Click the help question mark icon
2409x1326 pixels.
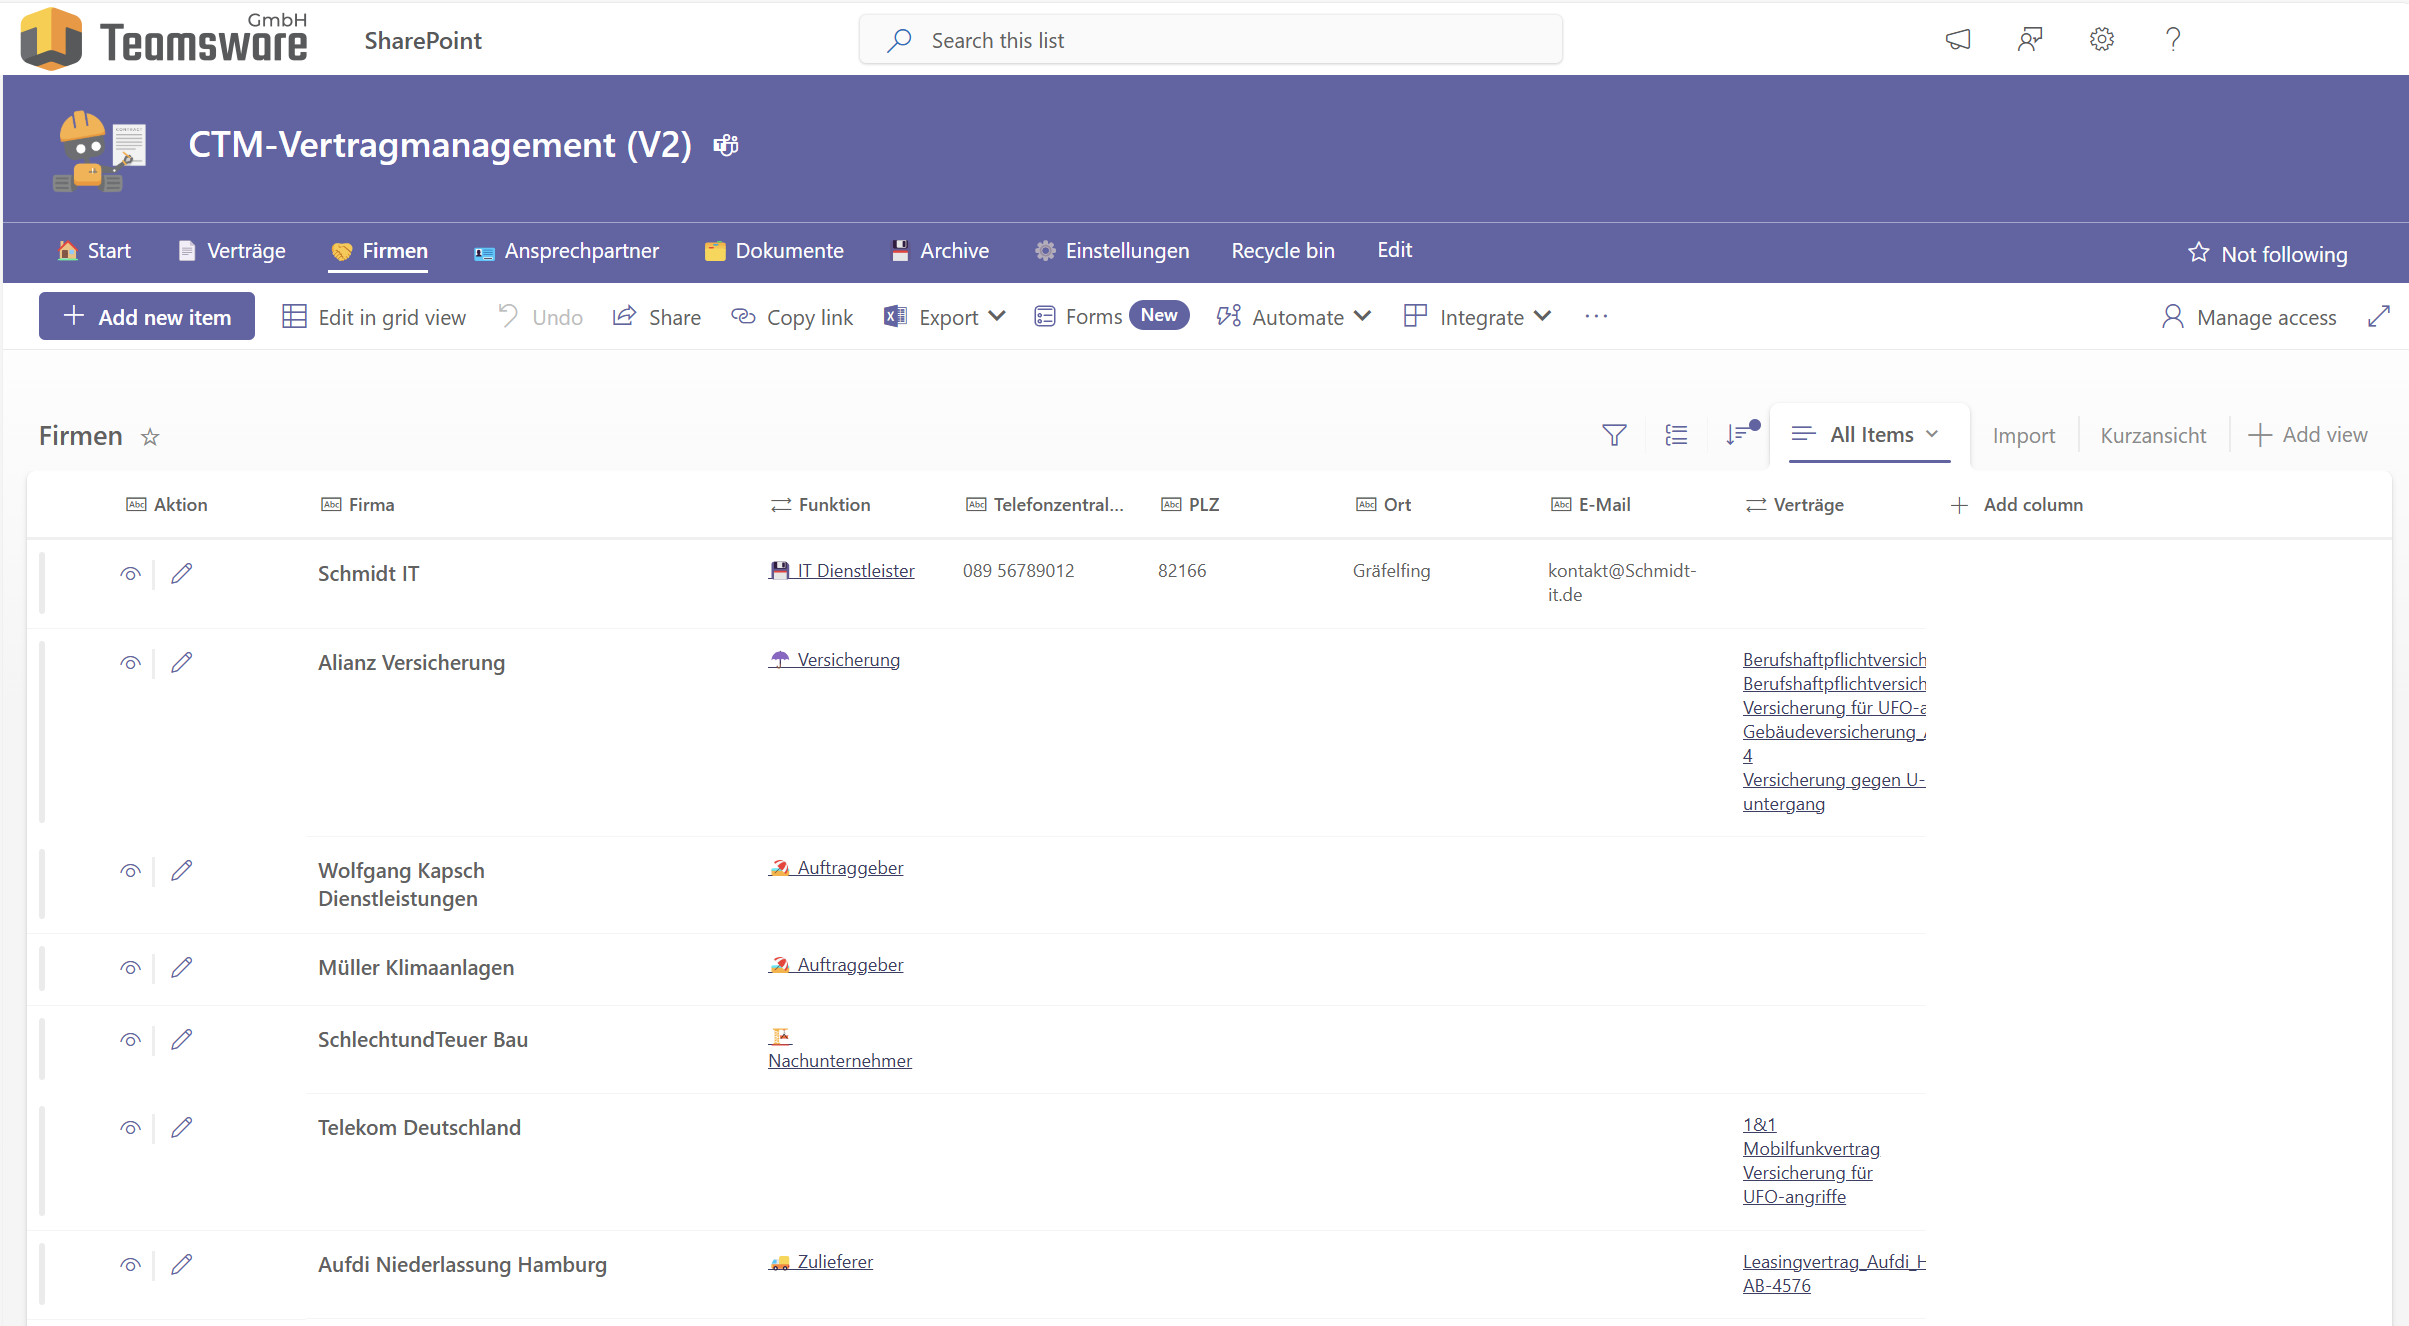coord(2172,40)
